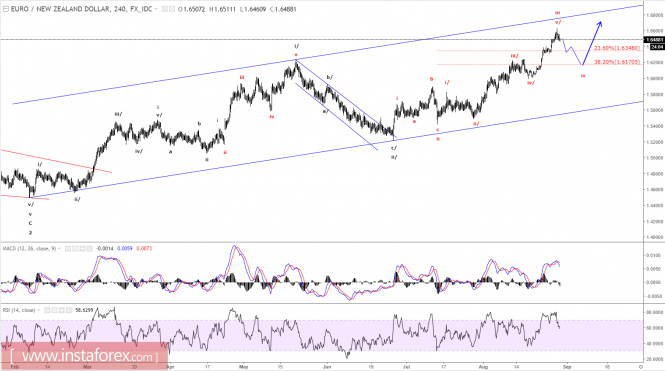Open RSI settings via second legend icon
The height and width of the screenshot is (371, 665).
pos(54,310)
